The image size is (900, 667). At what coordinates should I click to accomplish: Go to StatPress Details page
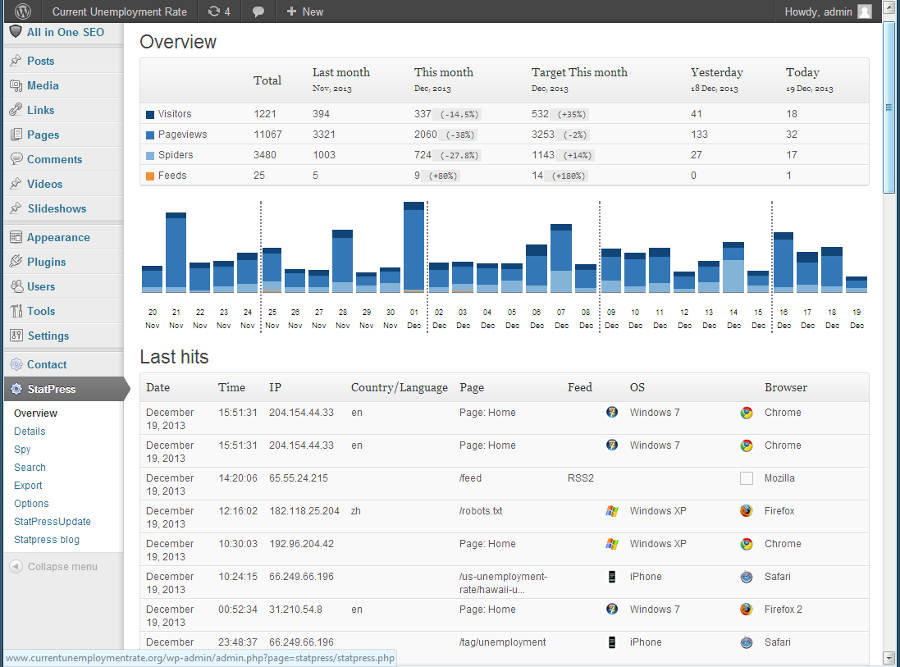pyautogui.click(x=30, y=431)
